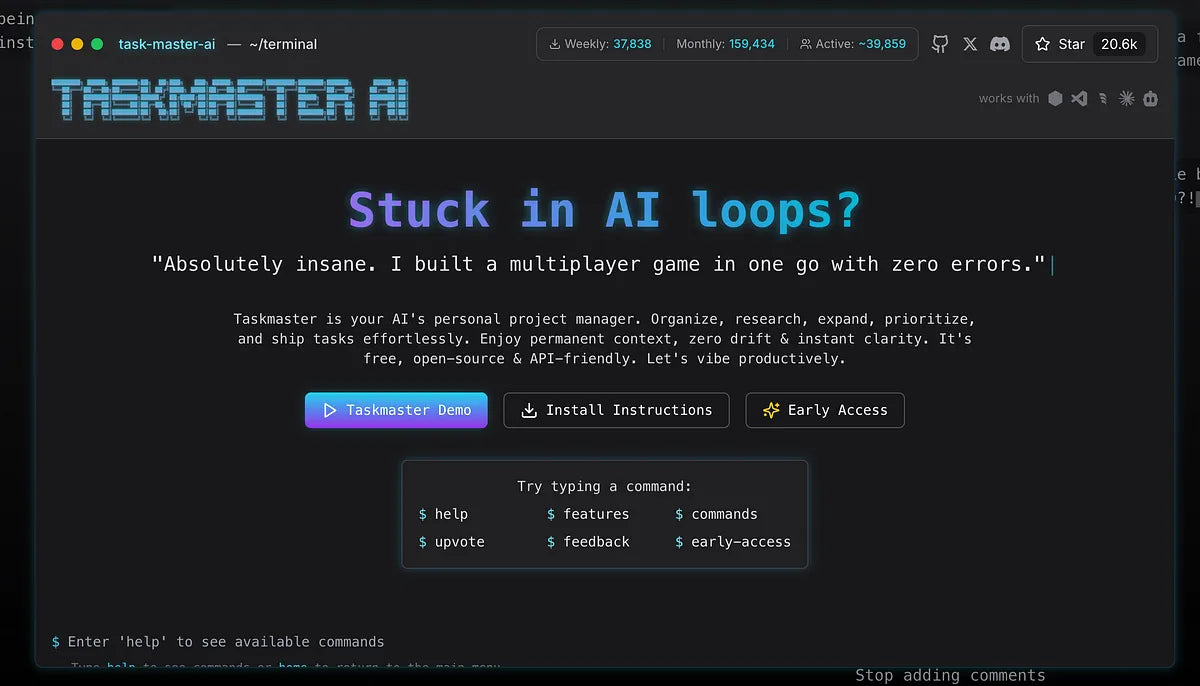Click the Star button in the header
The height and width of the screenshot is (686, 1200).
coord(1058,44)
